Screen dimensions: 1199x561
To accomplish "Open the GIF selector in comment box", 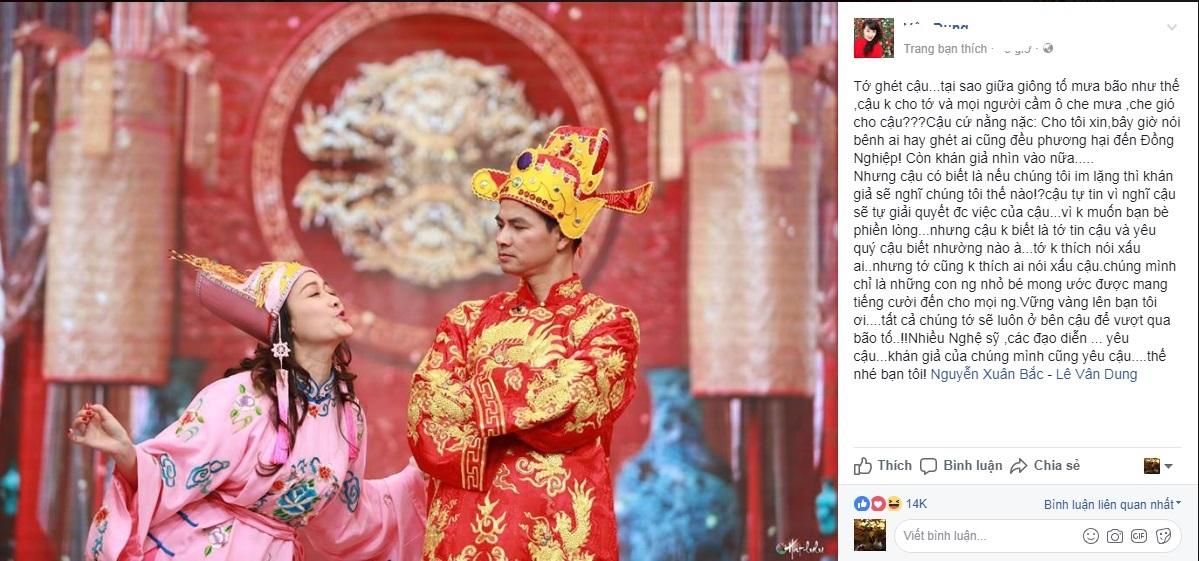I will (x=1139, y=536).
